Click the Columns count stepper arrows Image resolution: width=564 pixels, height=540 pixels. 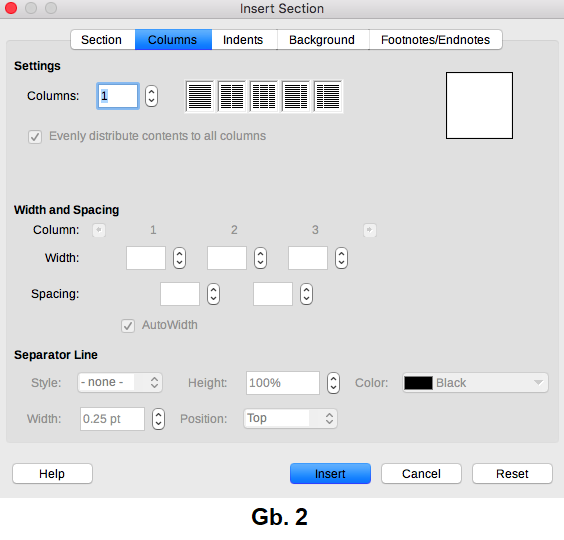(151, 96)
